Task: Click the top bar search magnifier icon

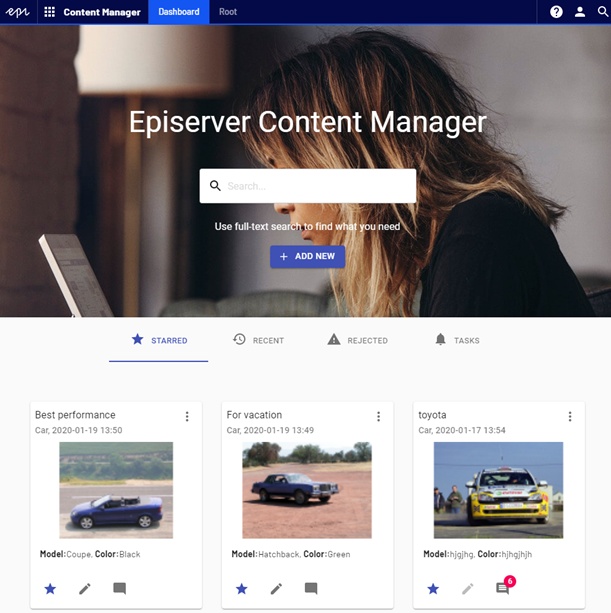Action: [600, 12]
